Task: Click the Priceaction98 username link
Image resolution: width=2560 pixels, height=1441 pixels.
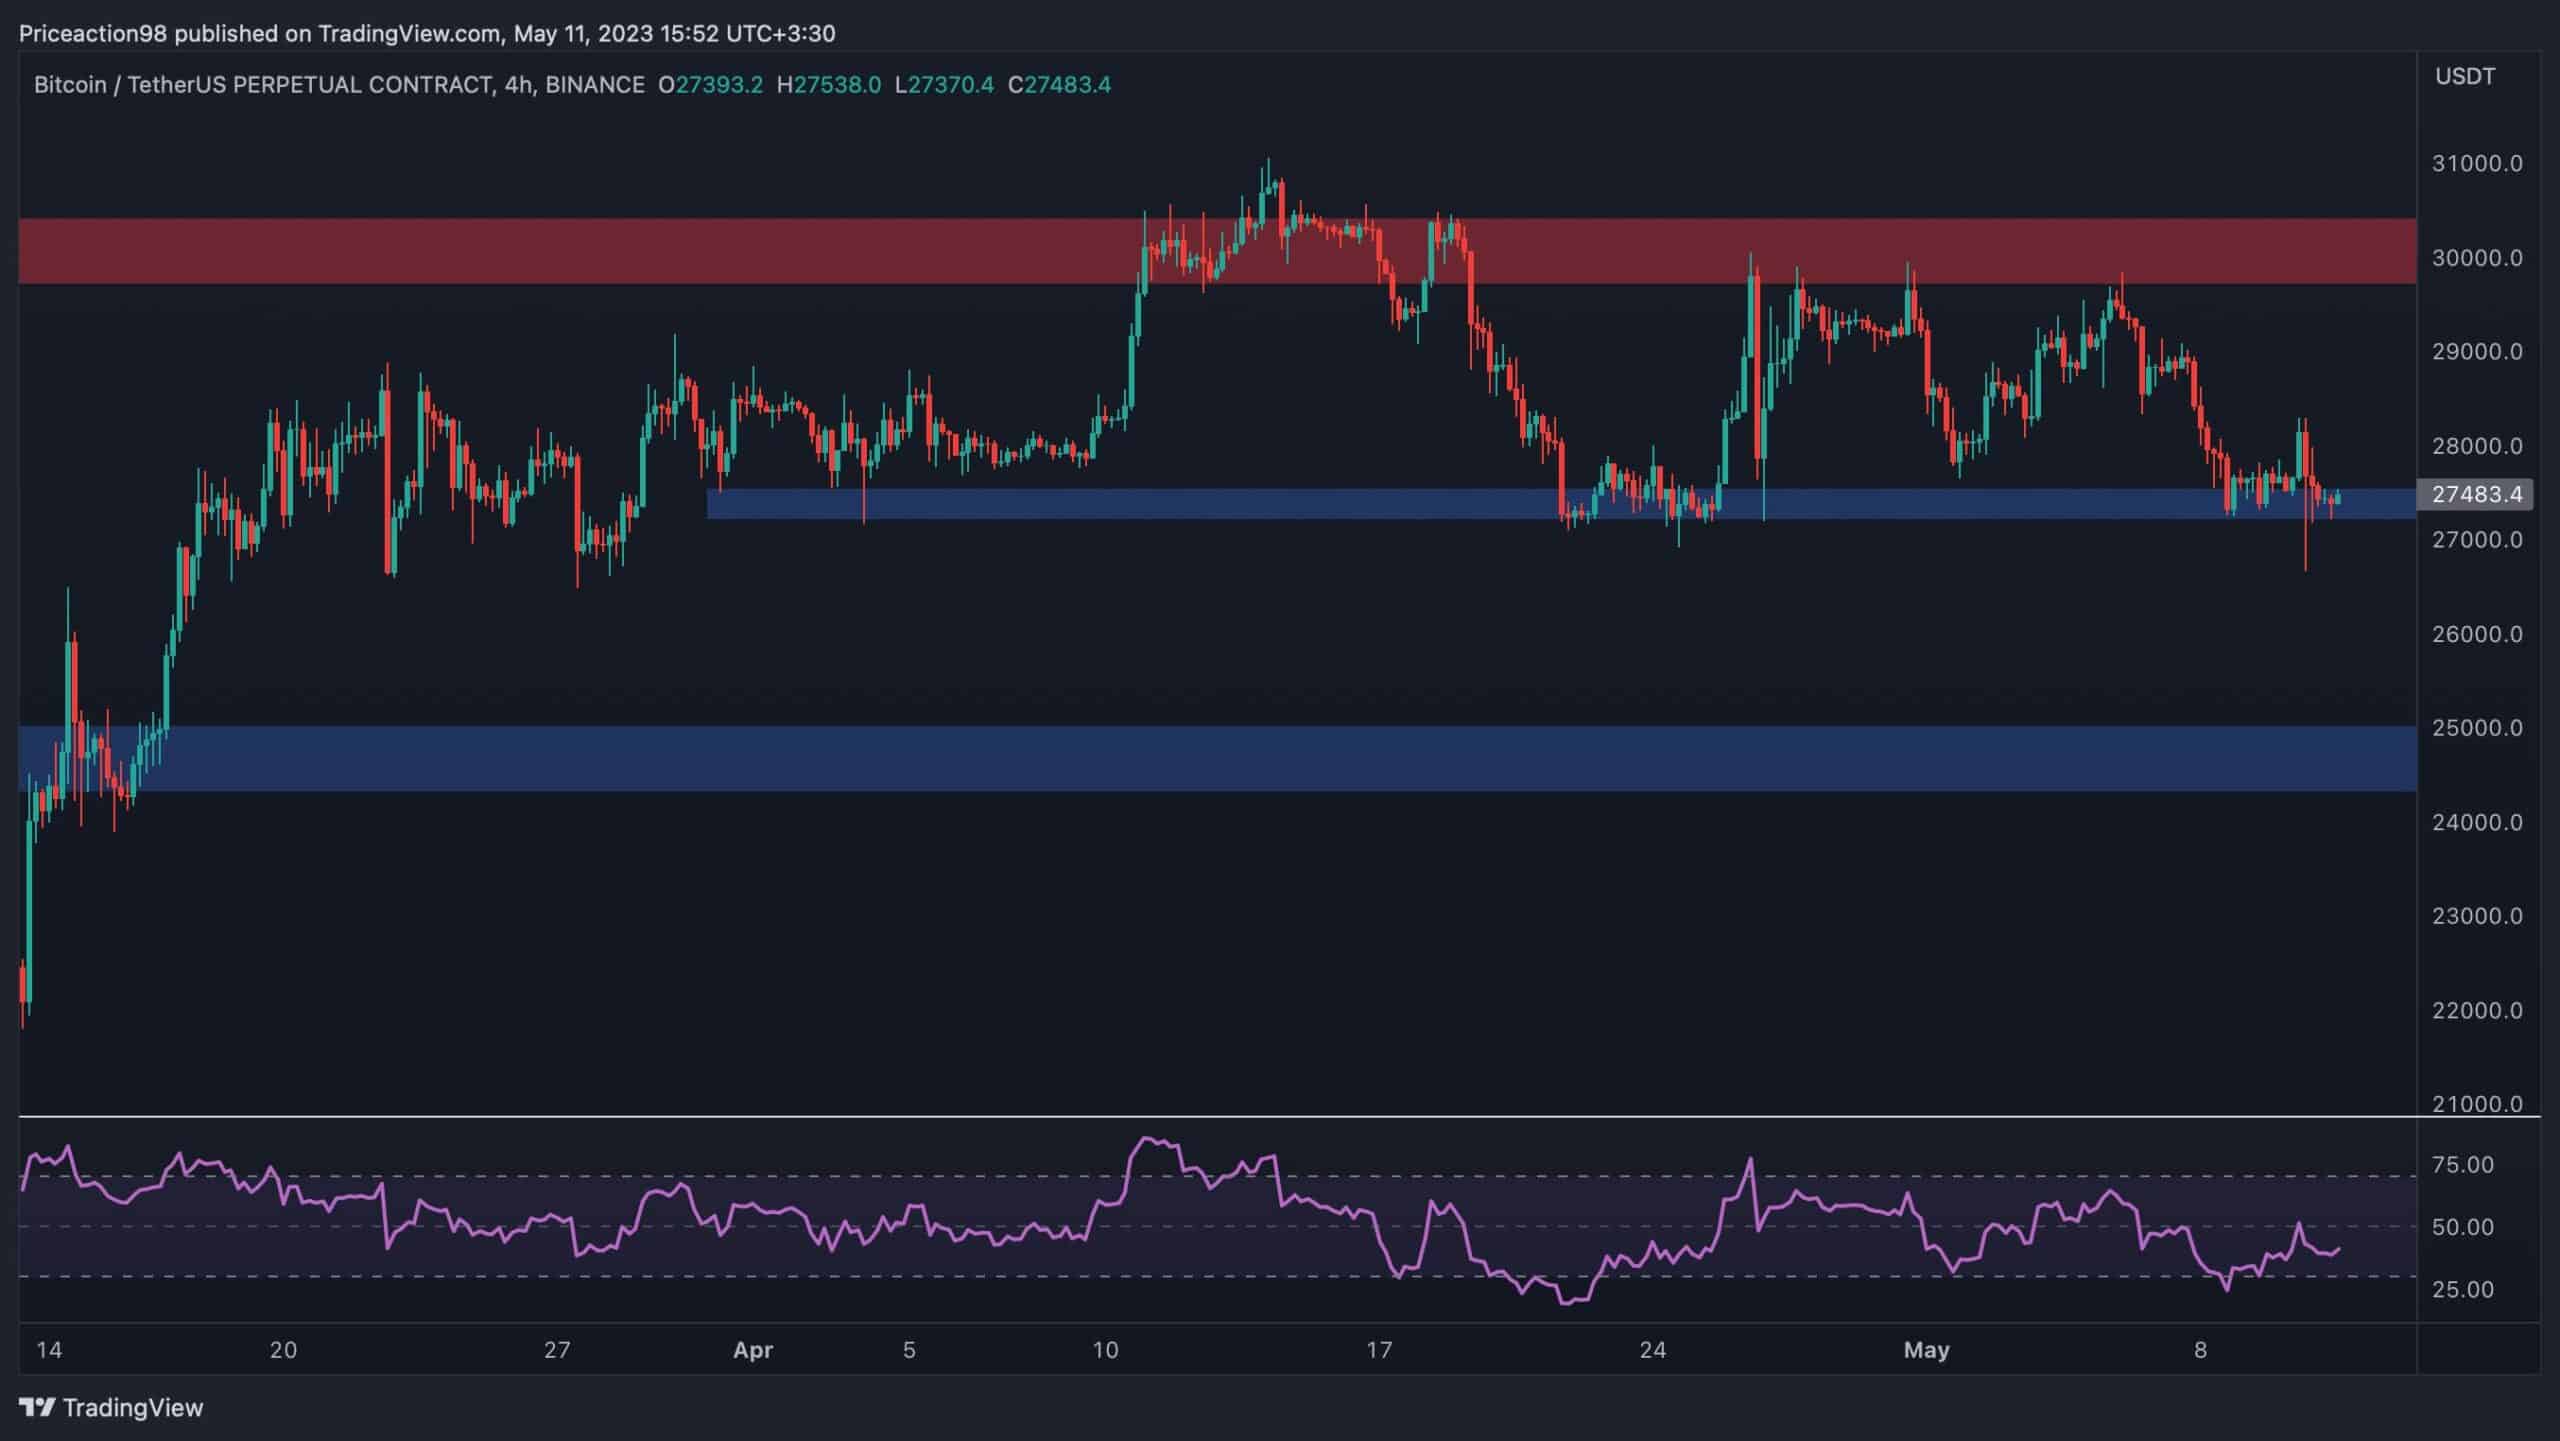Action: (x=95, y=33)
